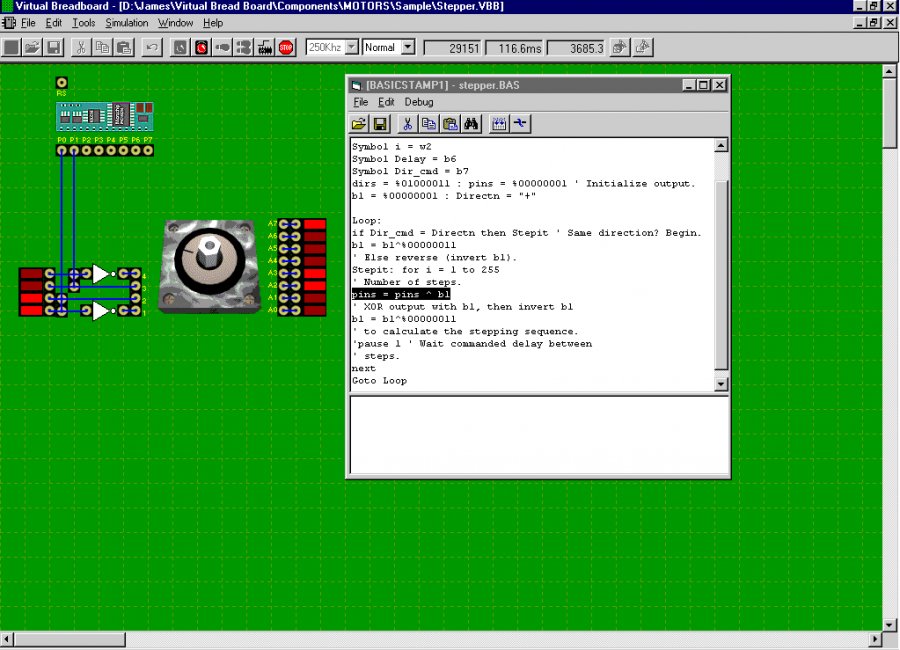This screenshot has width=900, height=650.
Task: Click the lower inverter gate triangle
Action: pos(100,311)
